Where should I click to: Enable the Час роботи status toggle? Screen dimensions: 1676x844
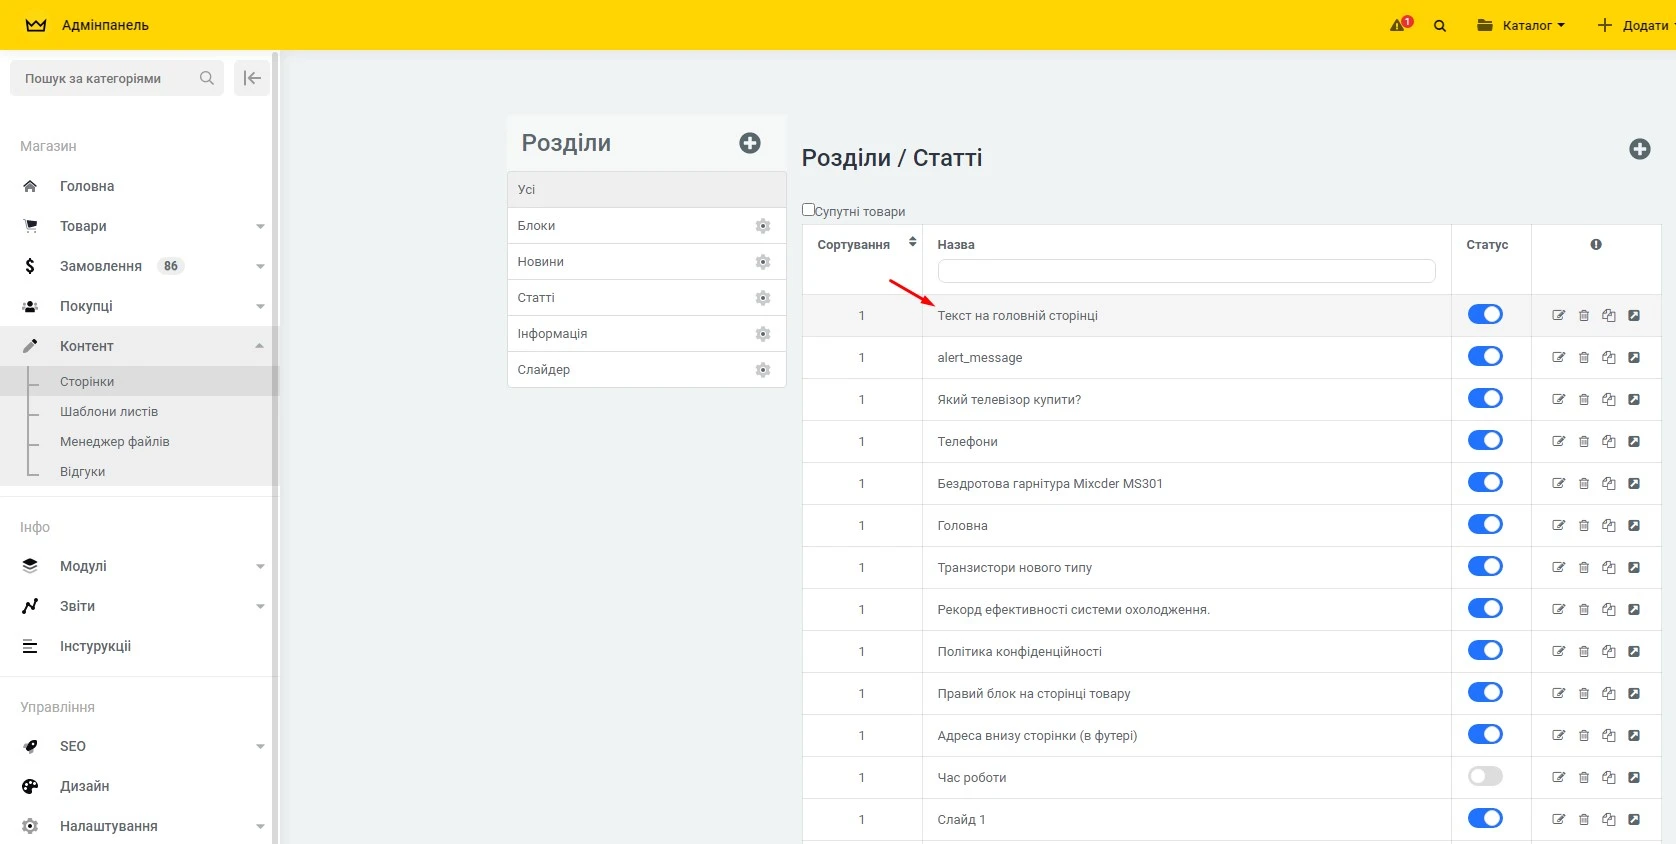(x=1485, y=776)
